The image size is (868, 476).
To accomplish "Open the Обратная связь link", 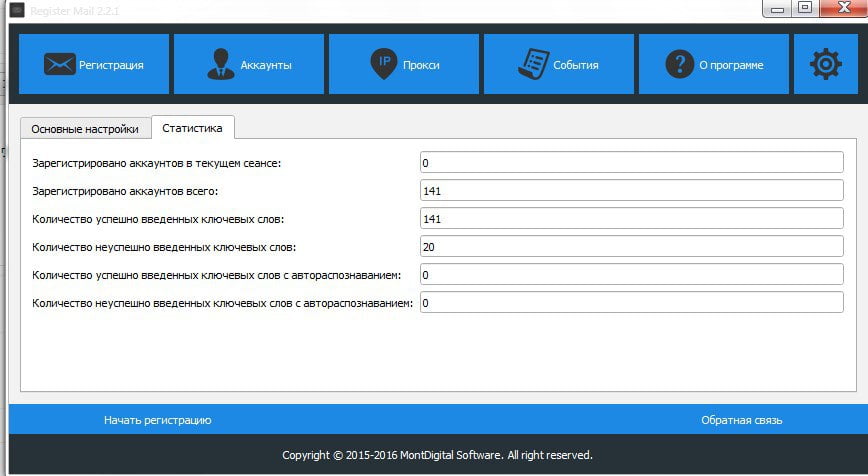I will coord(741,420).
